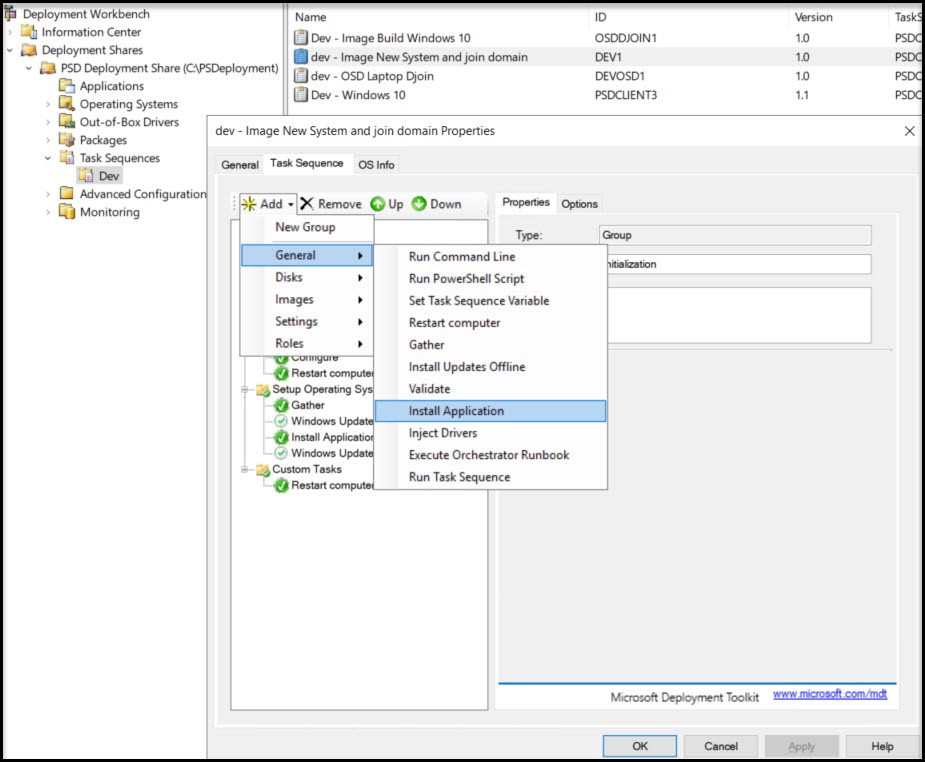Viewport: 925px width, 762px height.
Task: Open the Add dropdown button
Action: [x=268, y=204]
